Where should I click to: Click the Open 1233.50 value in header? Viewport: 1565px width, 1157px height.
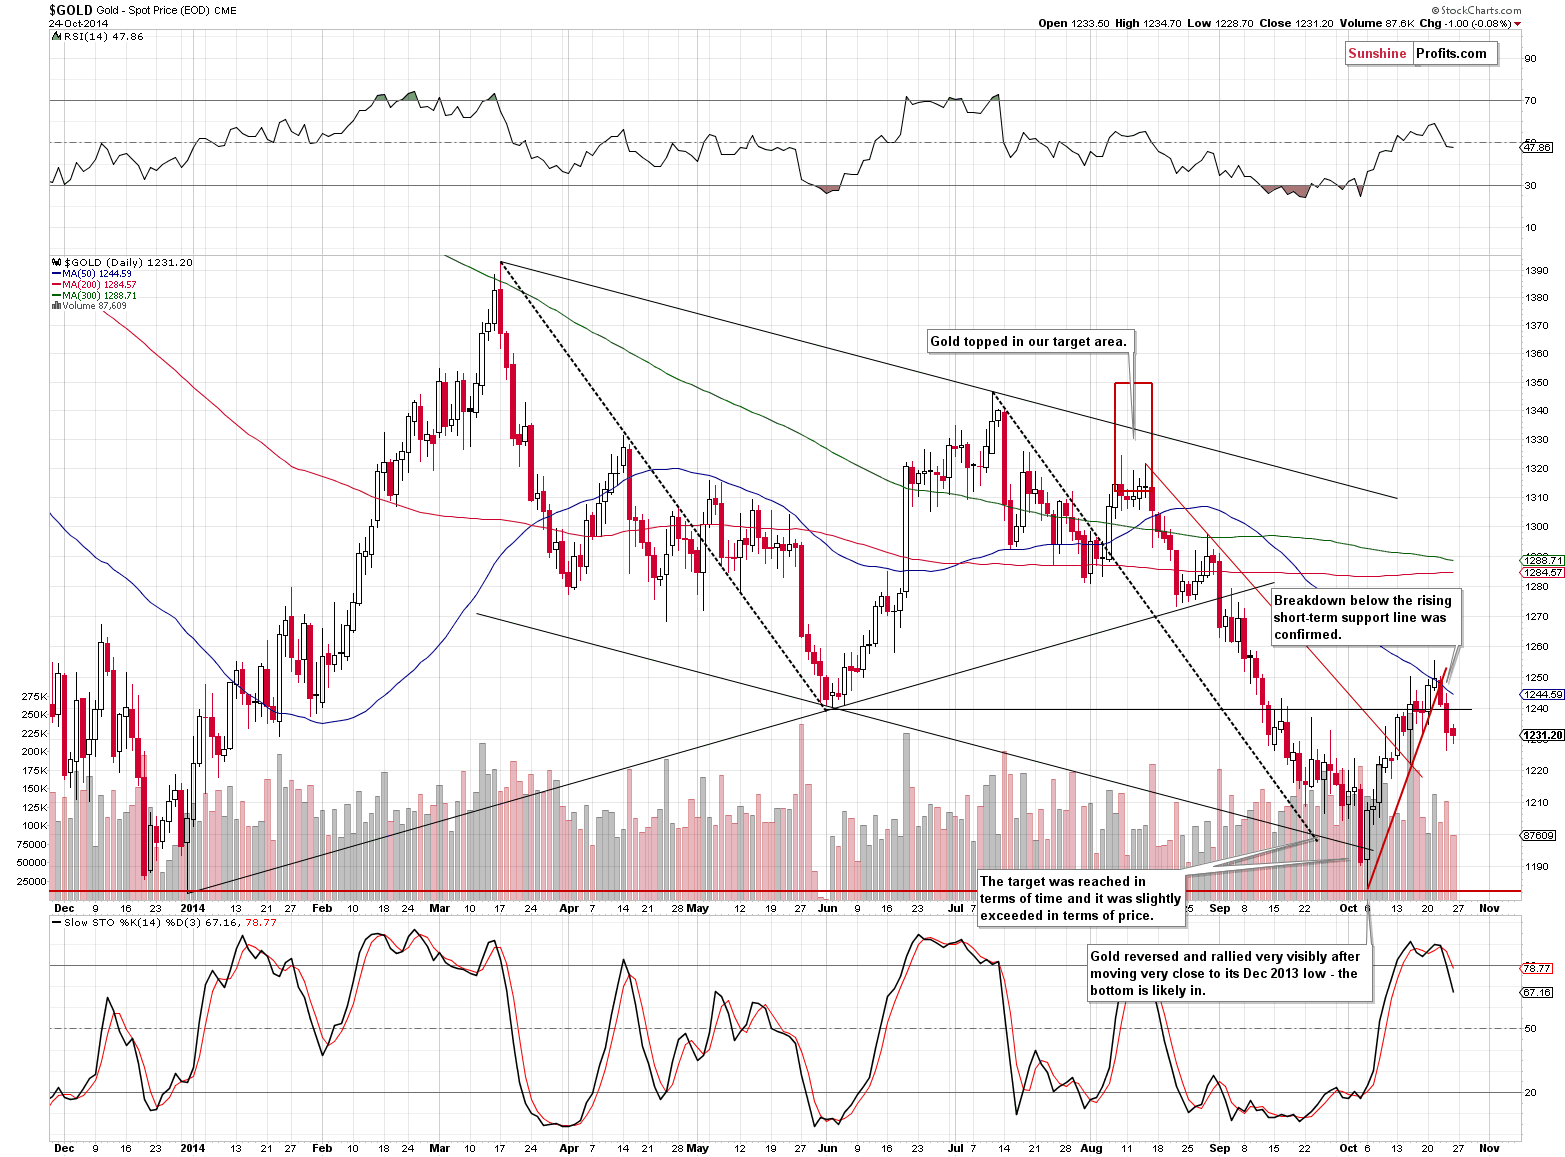(x=1074, y=24)
